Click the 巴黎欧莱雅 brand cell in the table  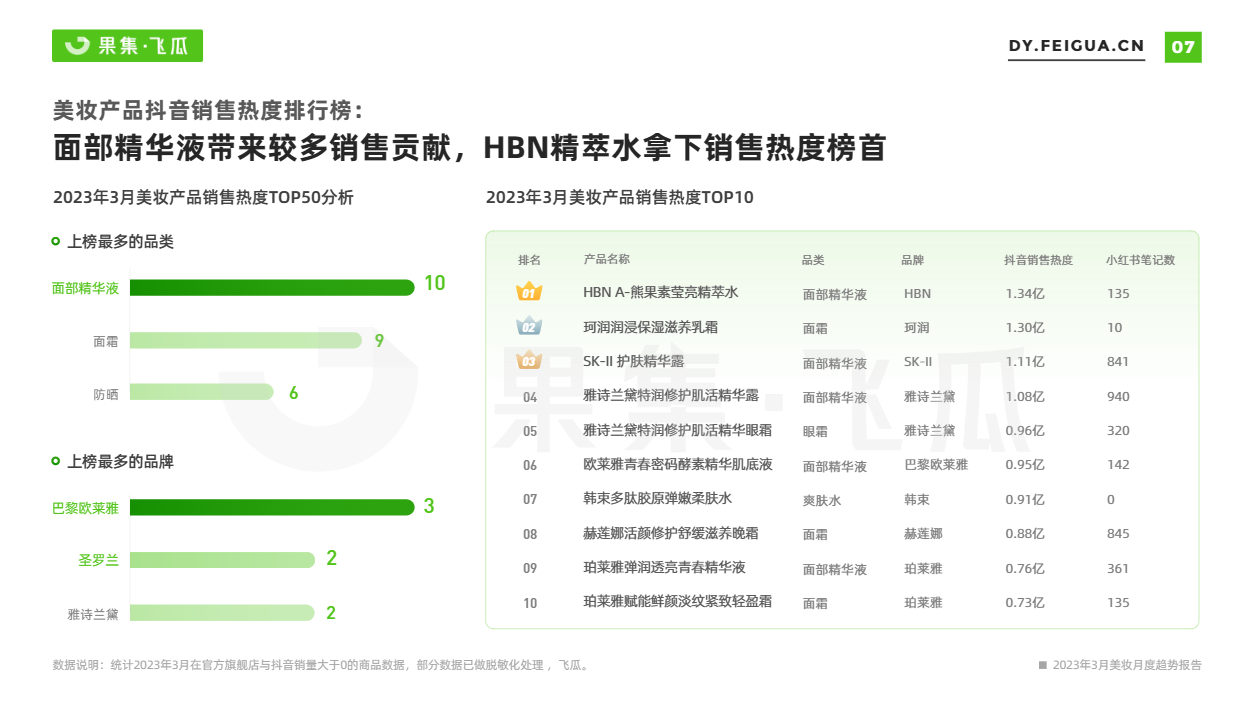936,465
